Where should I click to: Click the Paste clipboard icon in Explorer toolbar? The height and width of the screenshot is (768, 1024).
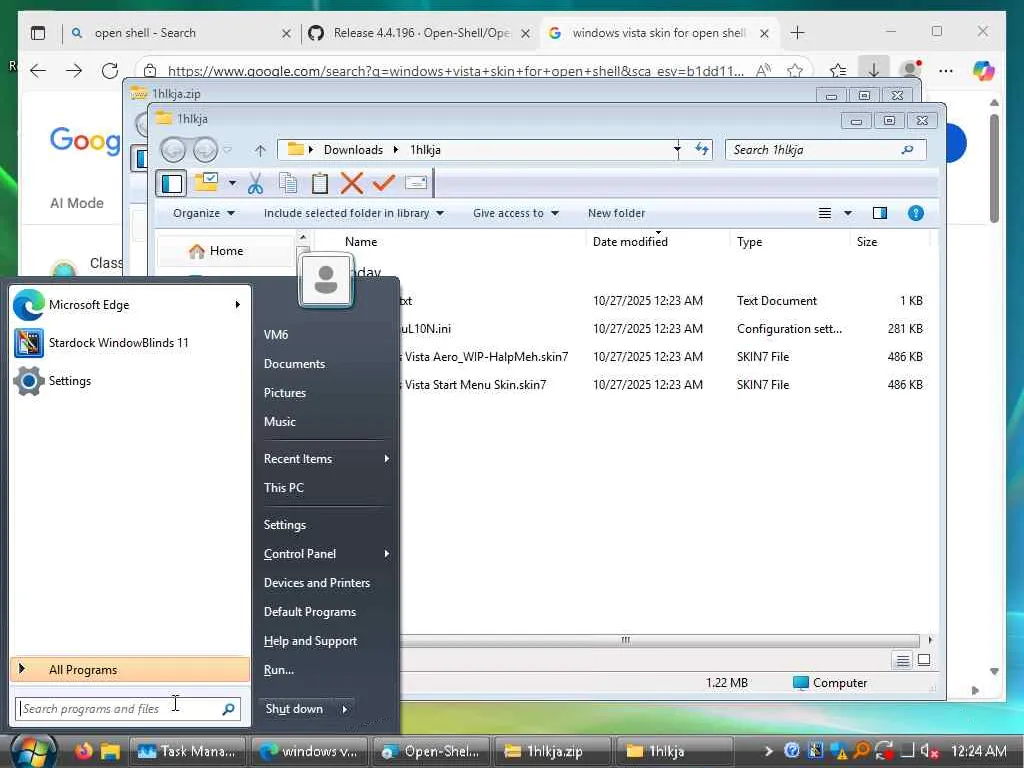point(319,184)
